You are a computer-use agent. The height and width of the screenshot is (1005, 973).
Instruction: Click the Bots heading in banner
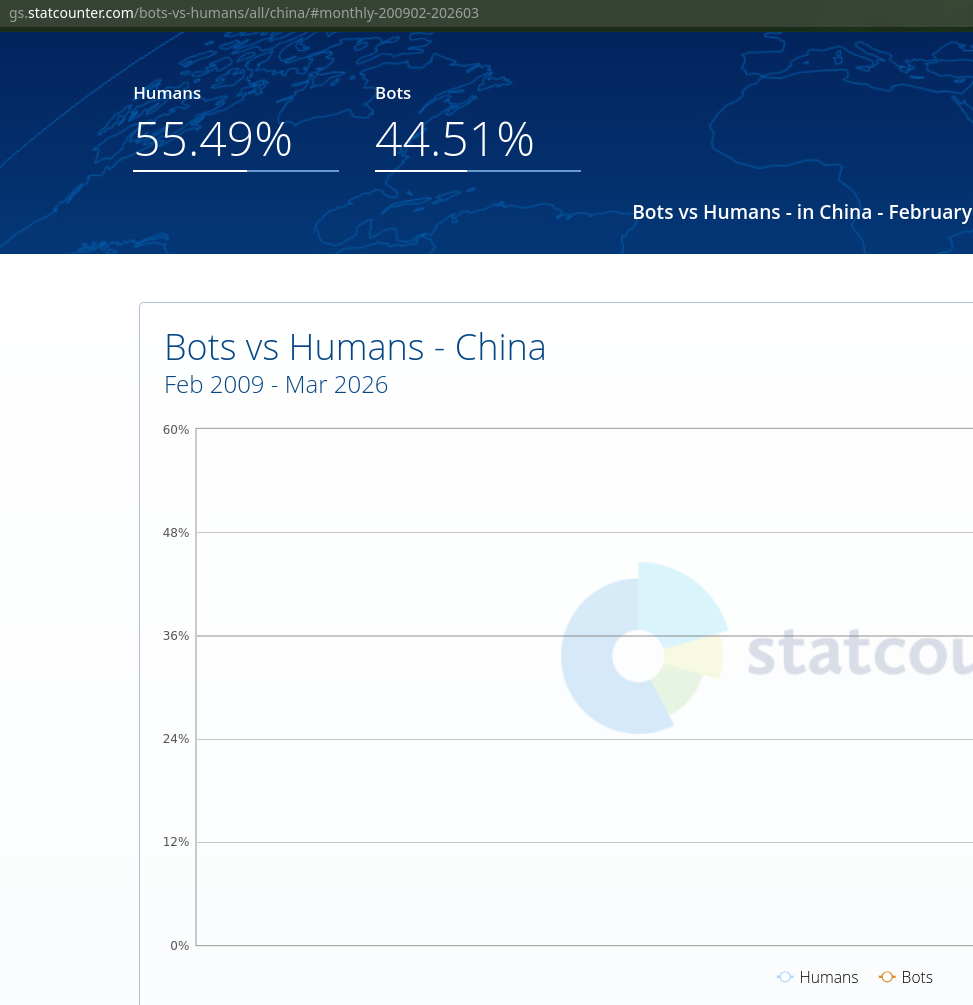click(393, 93)
